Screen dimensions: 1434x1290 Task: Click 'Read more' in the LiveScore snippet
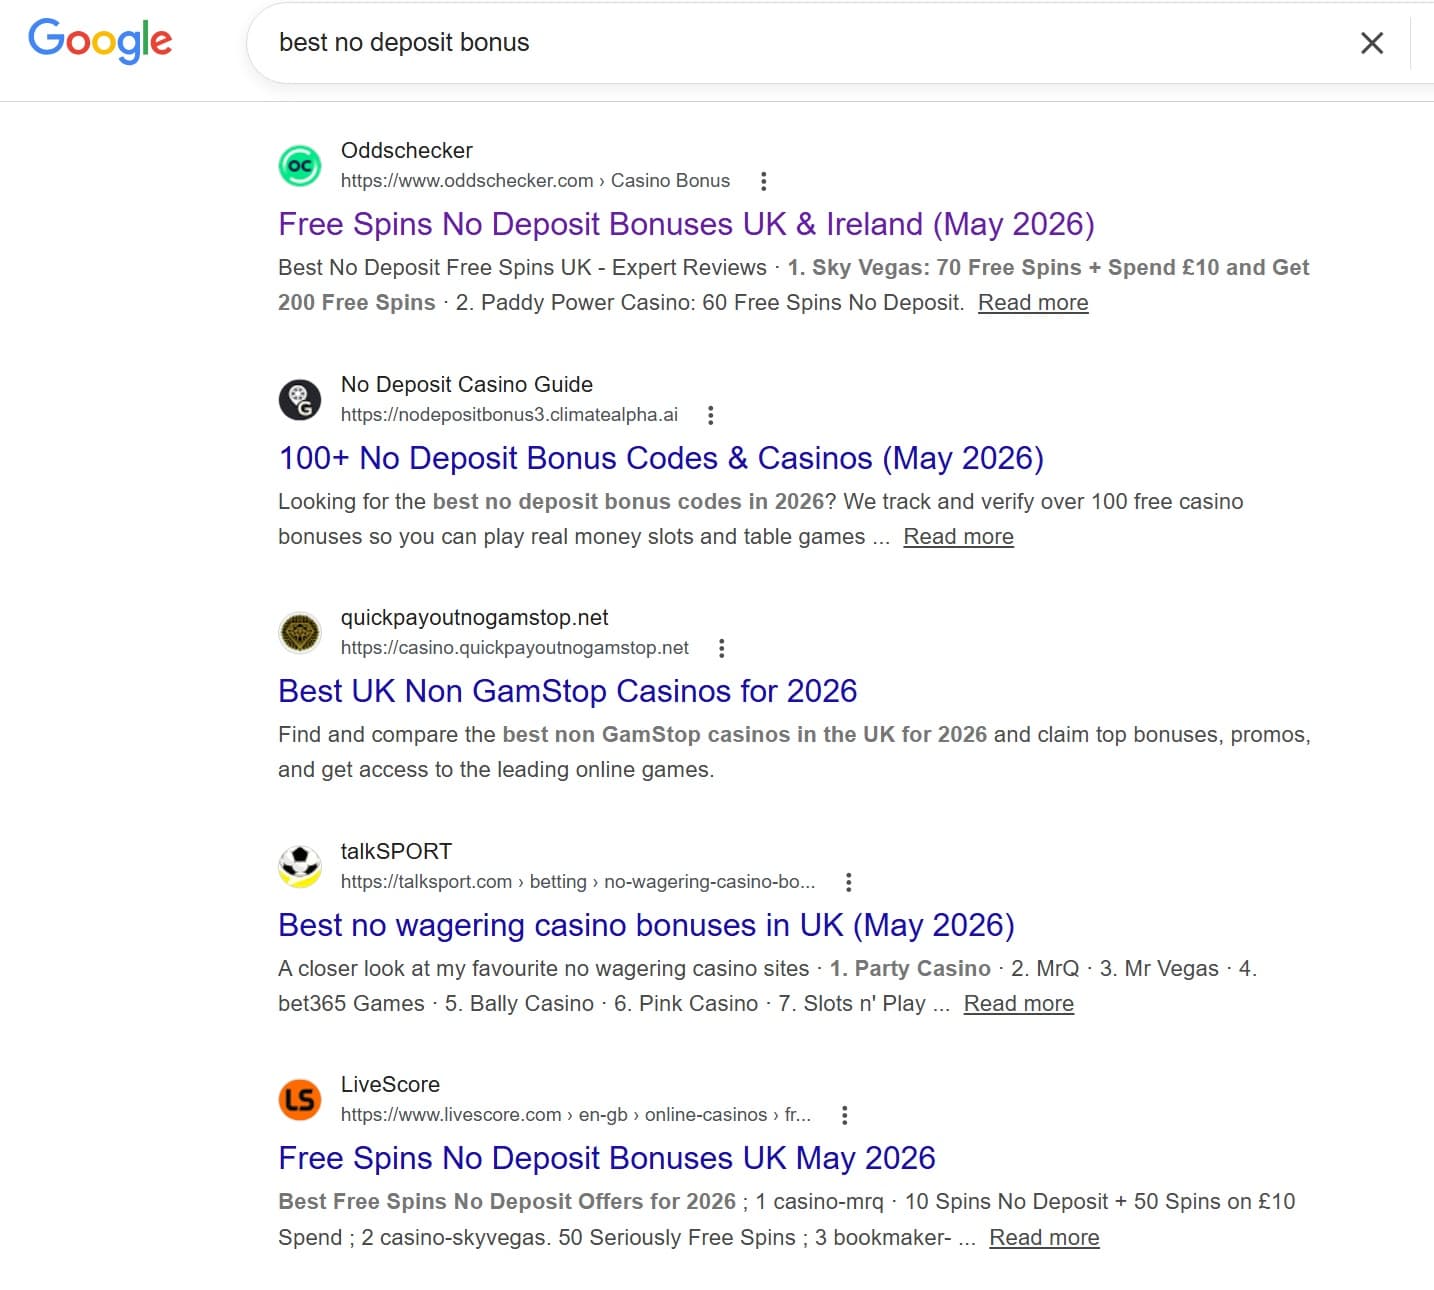coord(1044,1238)
